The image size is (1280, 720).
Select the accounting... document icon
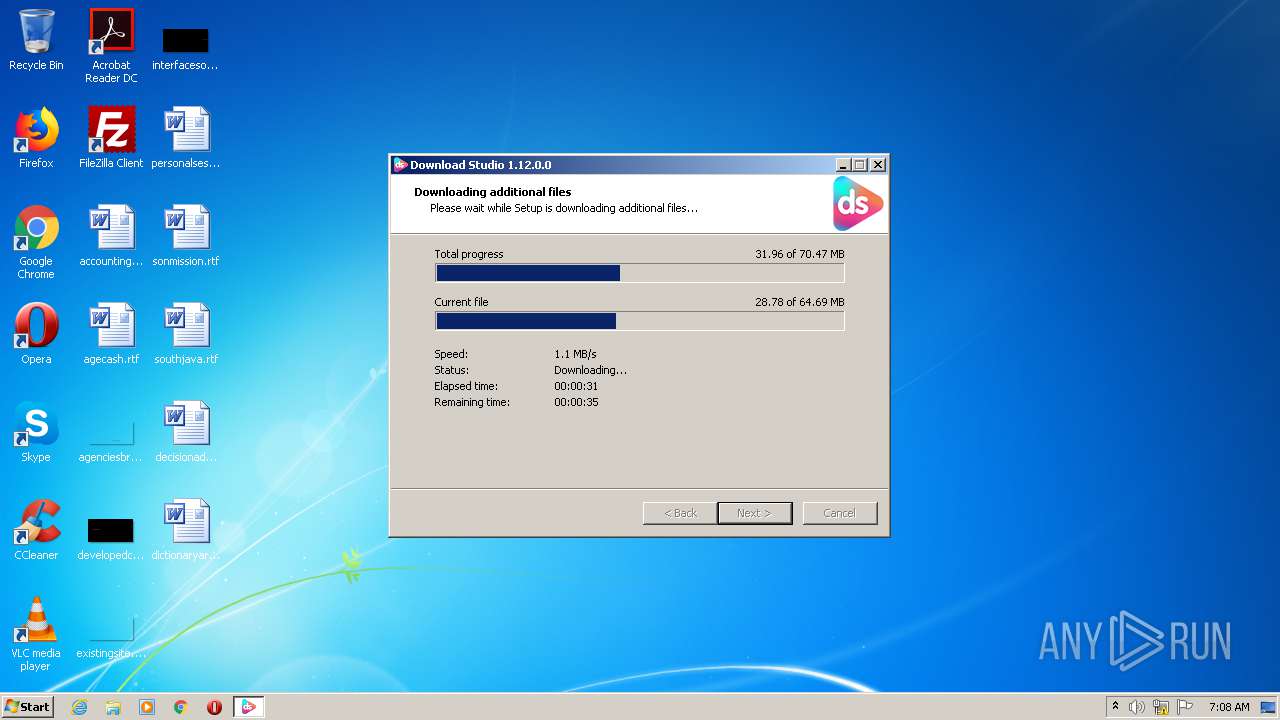point(111,237)
